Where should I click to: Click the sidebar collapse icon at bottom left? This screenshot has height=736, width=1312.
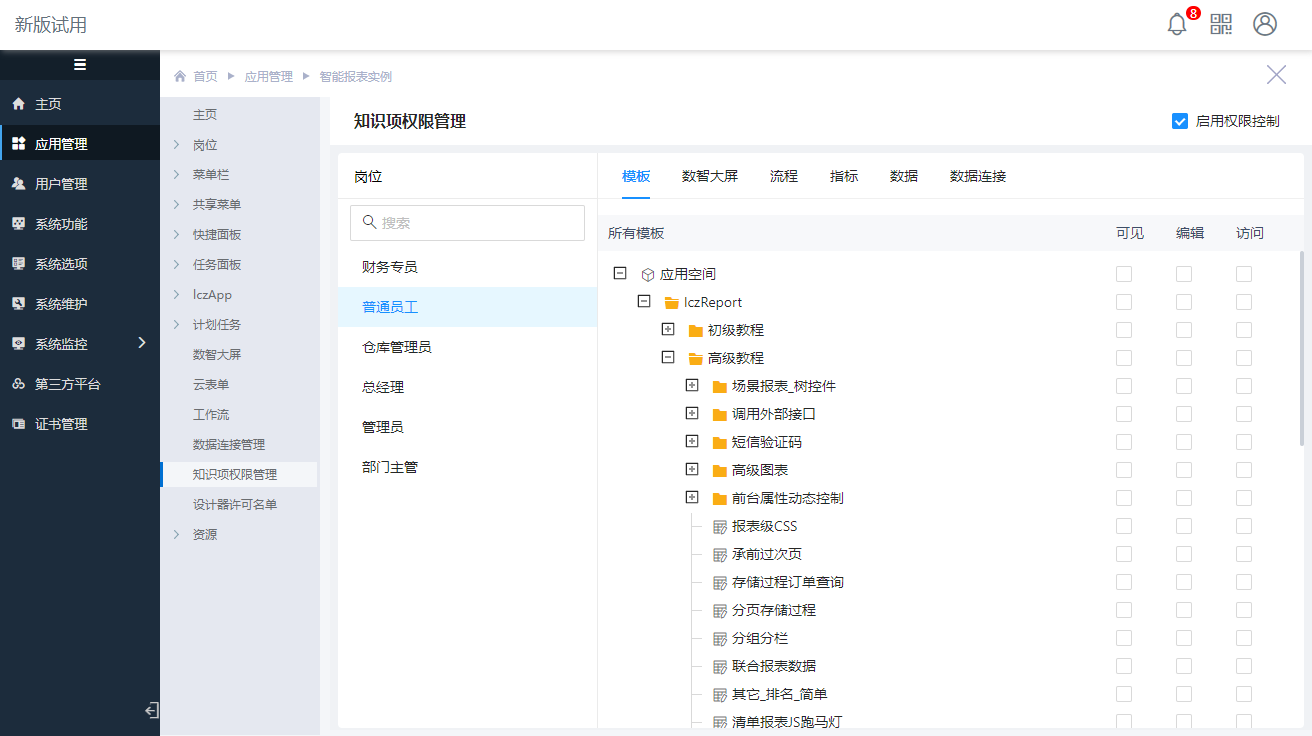point(152,711)
